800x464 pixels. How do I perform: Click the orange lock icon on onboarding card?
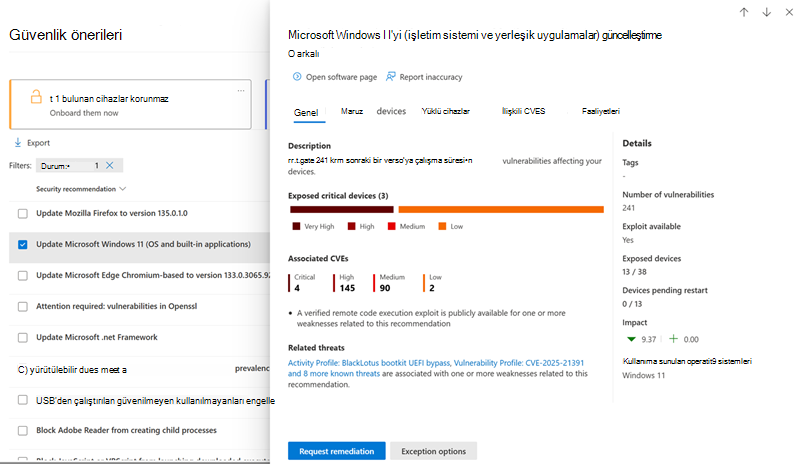click(36, 96)
